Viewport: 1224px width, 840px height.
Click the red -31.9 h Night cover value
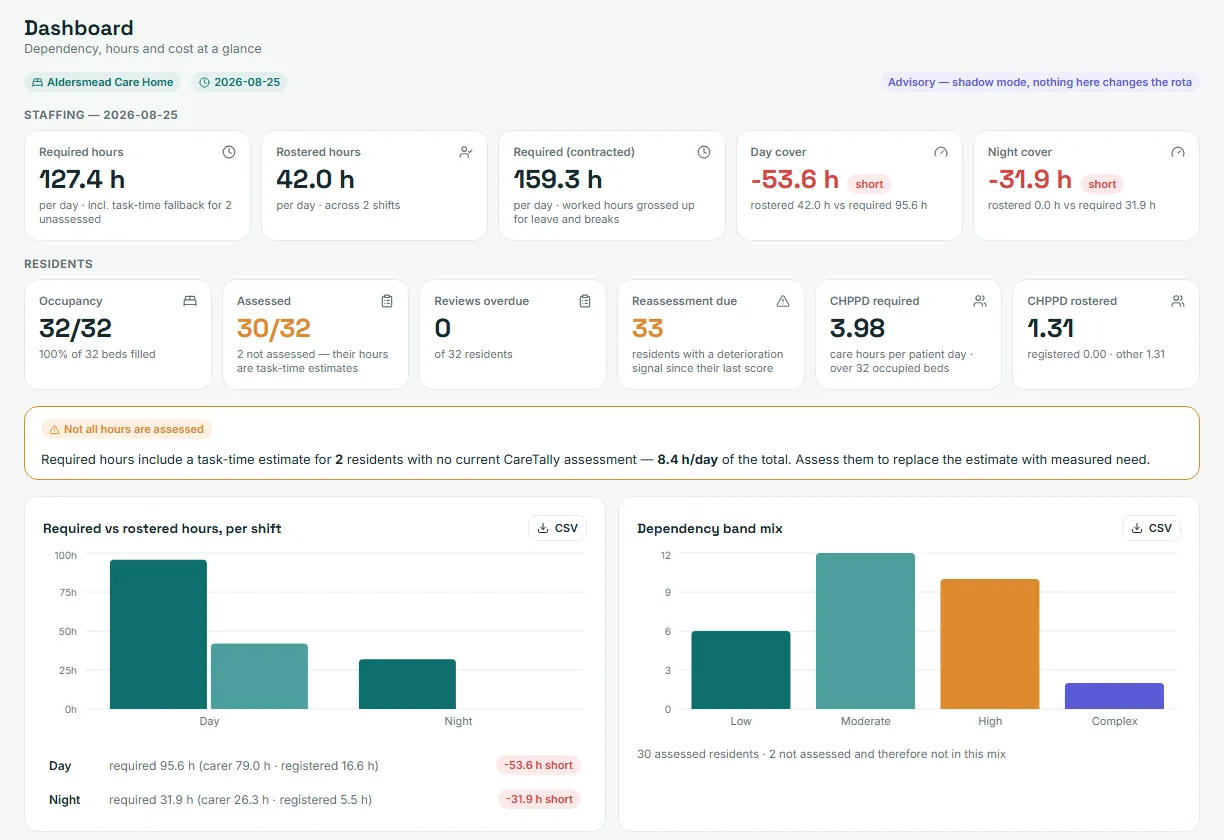coord(1030,180)
